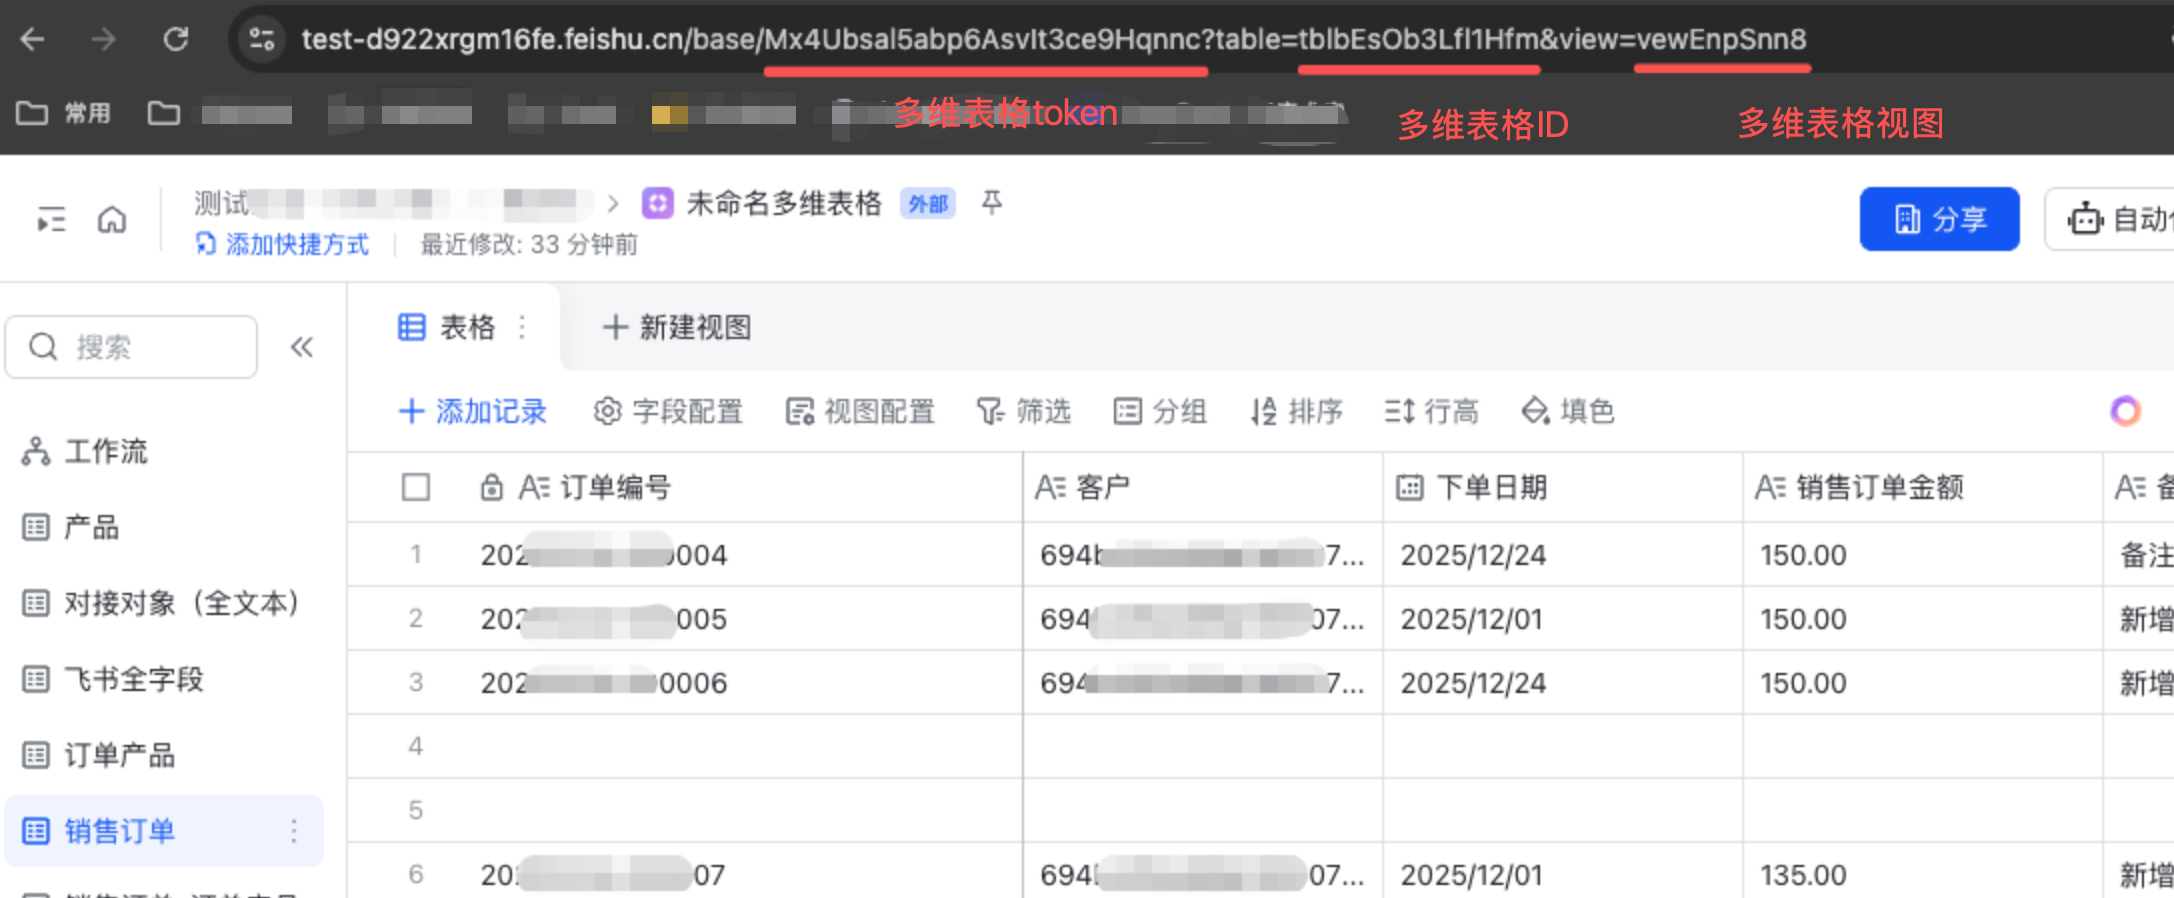Image resolution: width=2174 pixels, height=898 pixels.
Task: Open more options for 销售订单 table
Action: click(x=293, y=831)
